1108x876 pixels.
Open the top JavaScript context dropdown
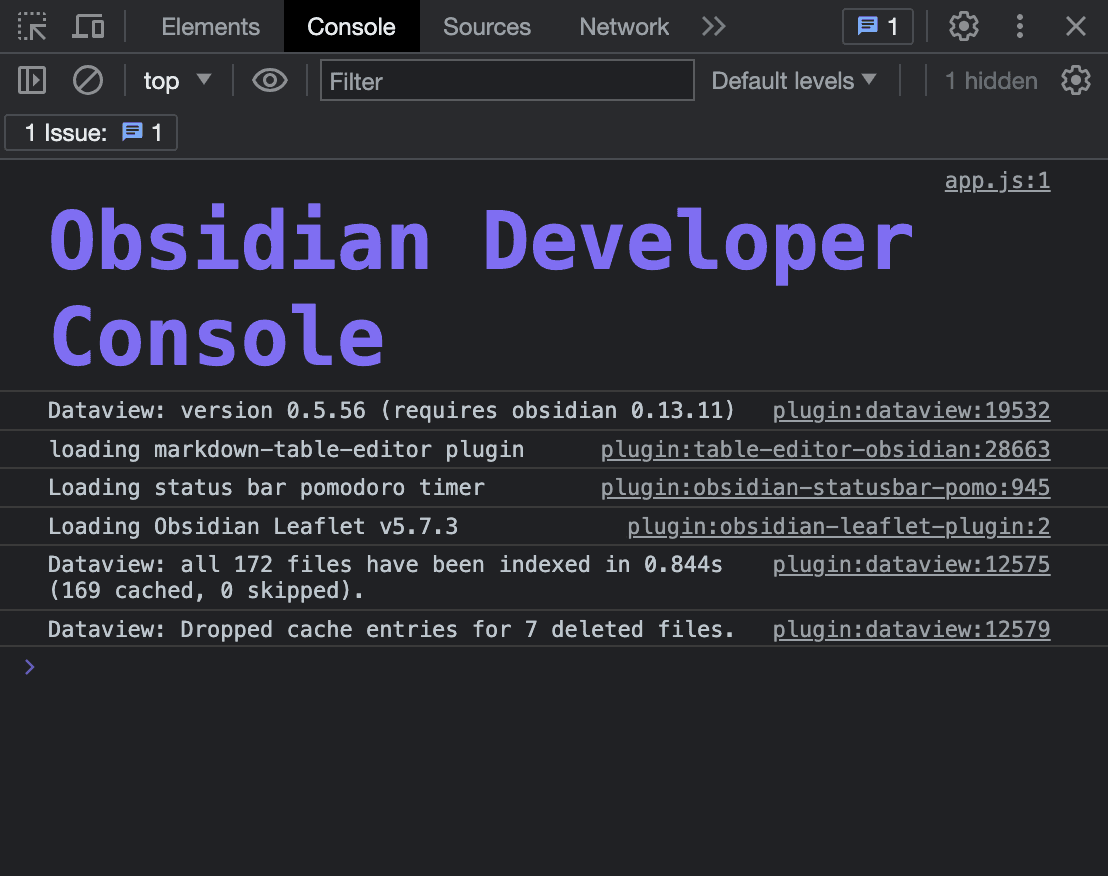click(x=177, y=81)
